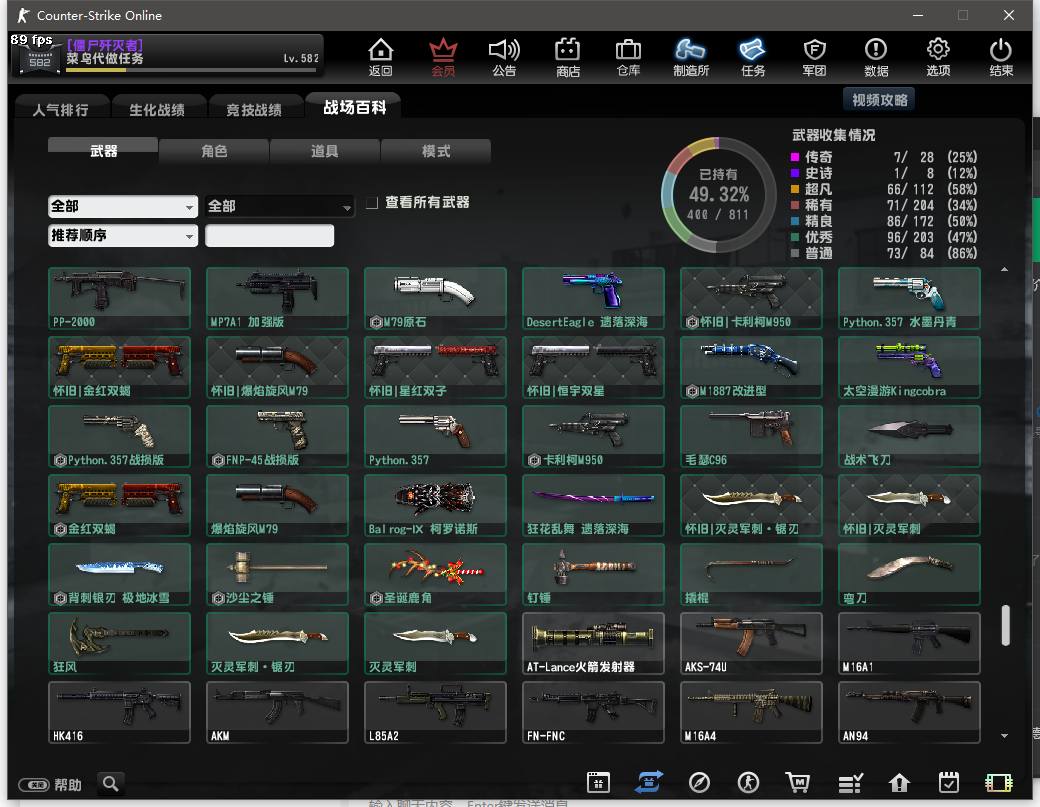
Task: Click the weapon name search input field
Action: [269, 235]
